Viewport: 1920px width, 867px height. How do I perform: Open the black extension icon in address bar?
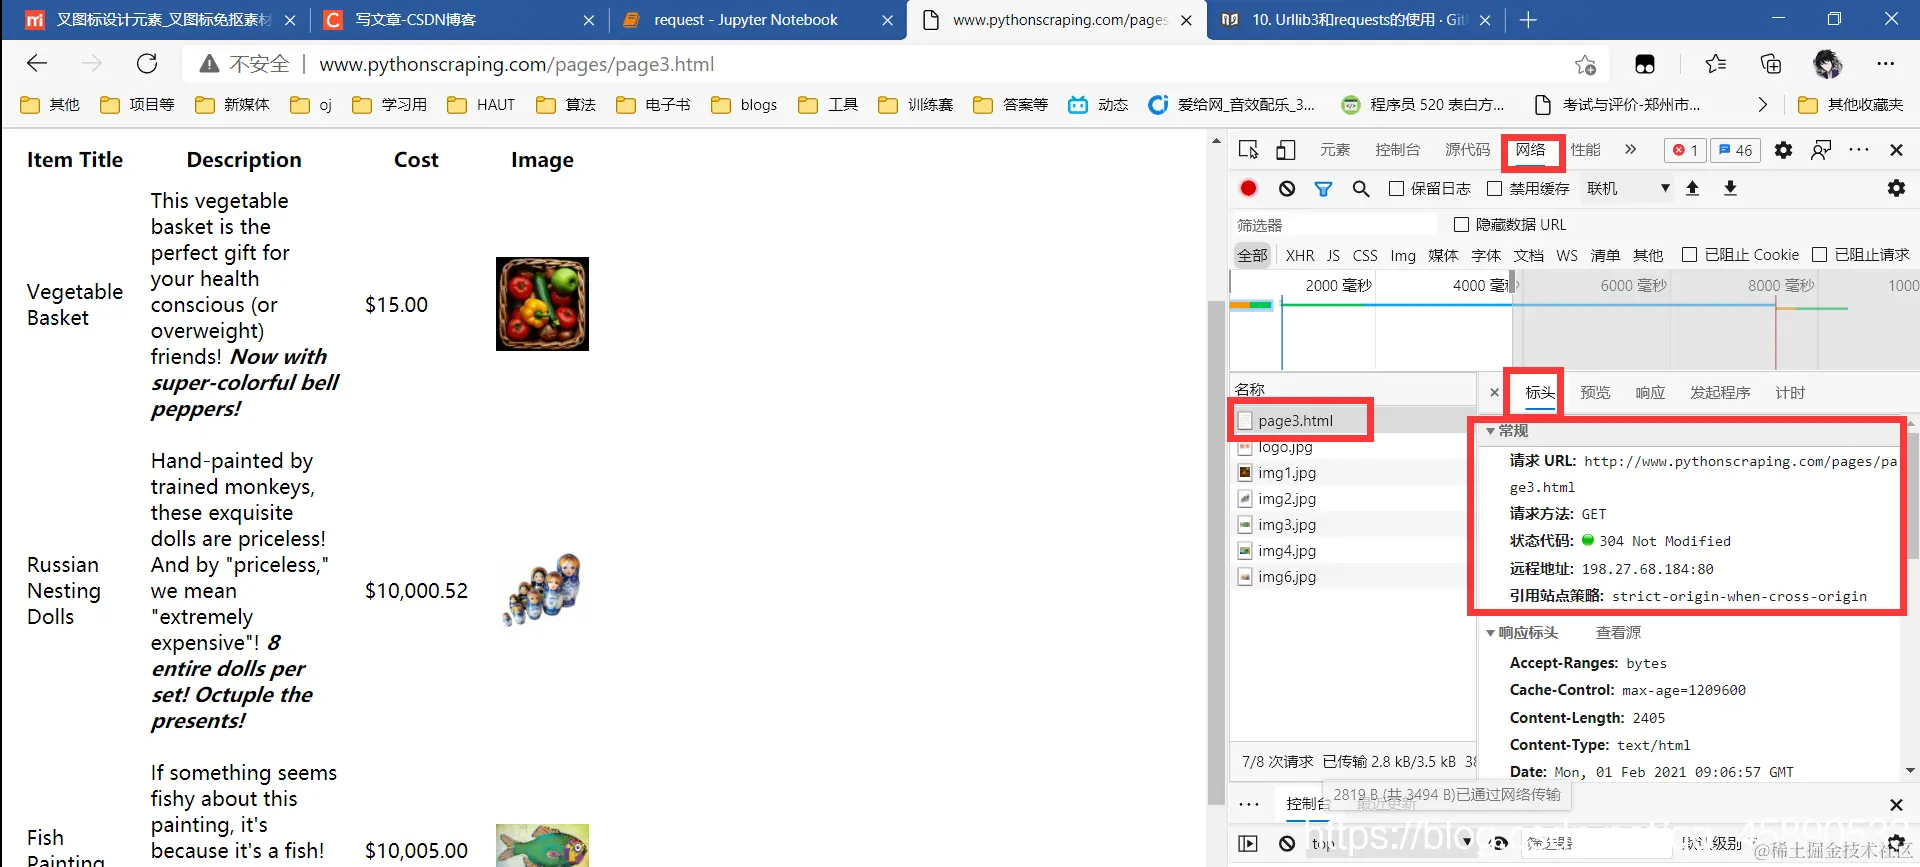point(1645,65)
